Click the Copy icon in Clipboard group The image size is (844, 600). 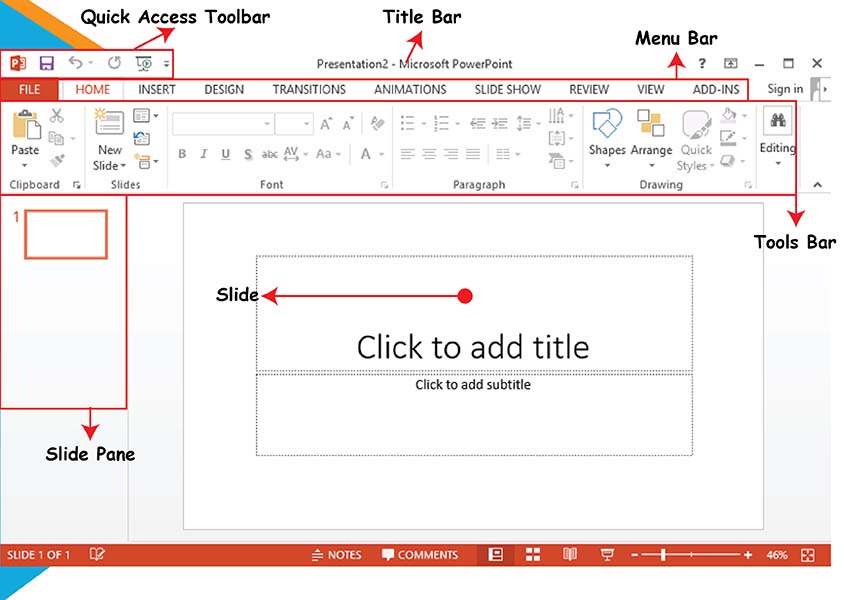56,138
